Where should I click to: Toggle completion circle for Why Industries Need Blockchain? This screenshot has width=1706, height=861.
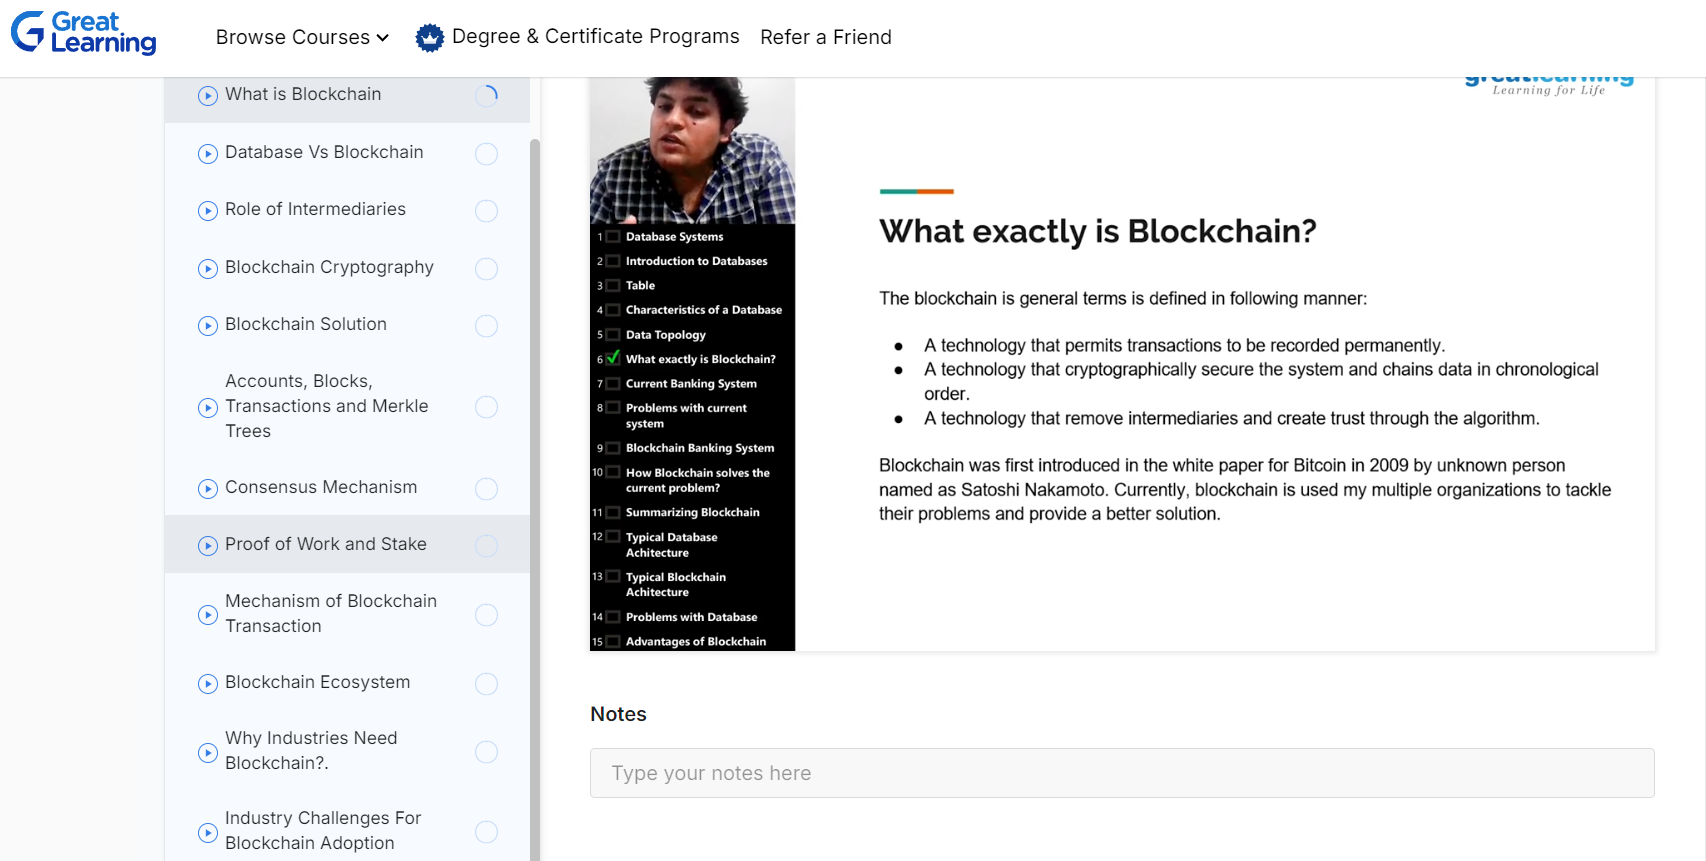coord(487,752)
